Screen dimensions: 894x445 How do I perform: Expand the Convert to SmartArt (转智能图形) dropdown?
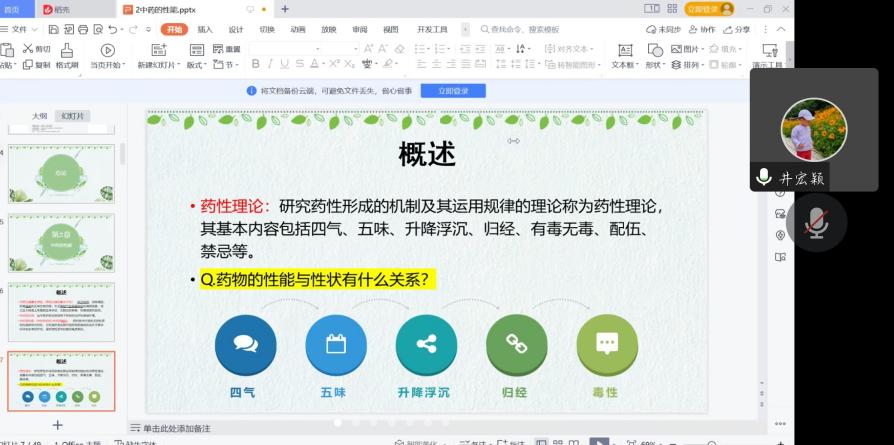point(573,64)
